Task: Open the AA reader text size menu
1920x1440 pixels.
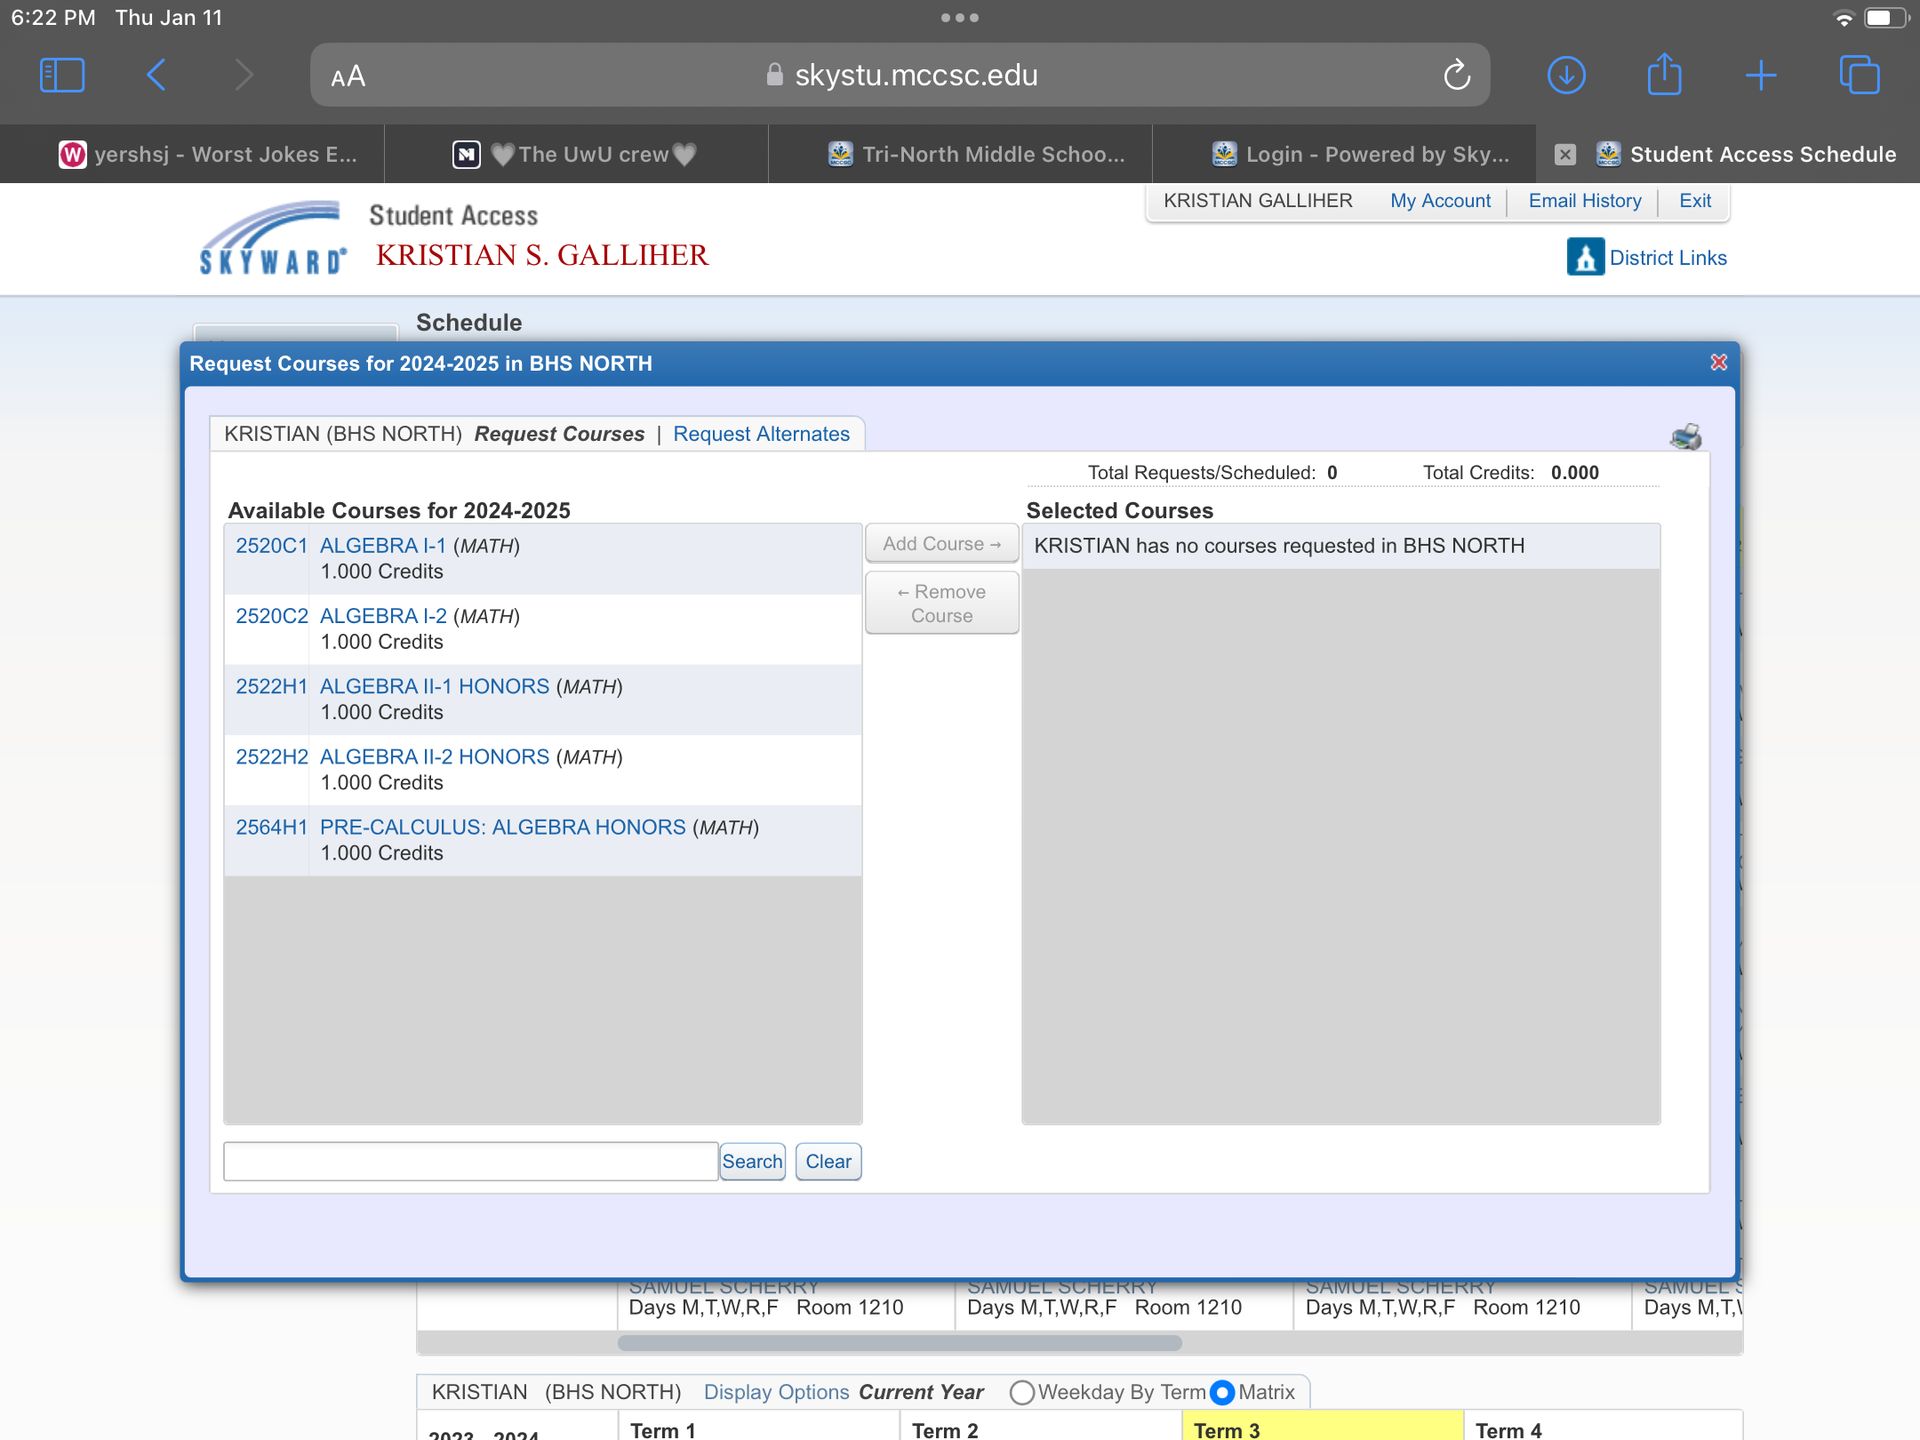Action: coord(348,77)
